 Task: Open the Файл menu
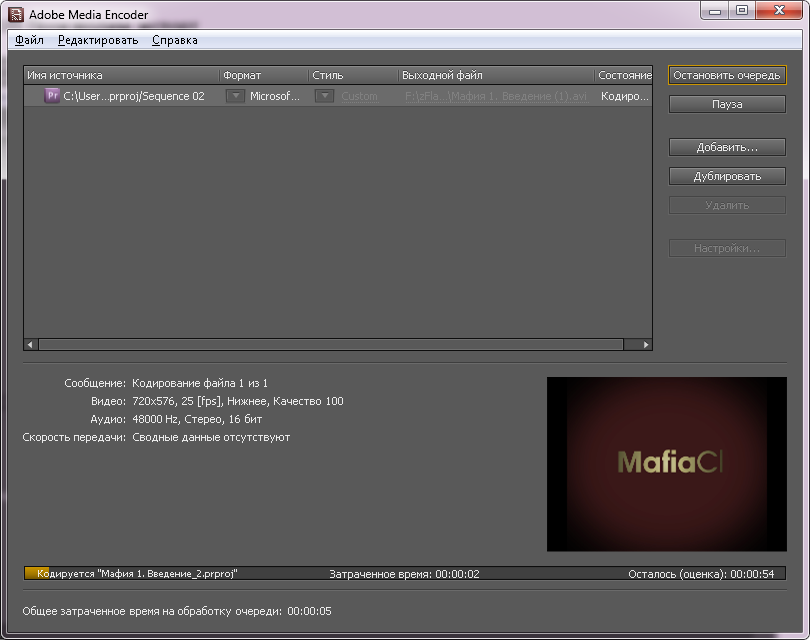(x=29, y=40)
